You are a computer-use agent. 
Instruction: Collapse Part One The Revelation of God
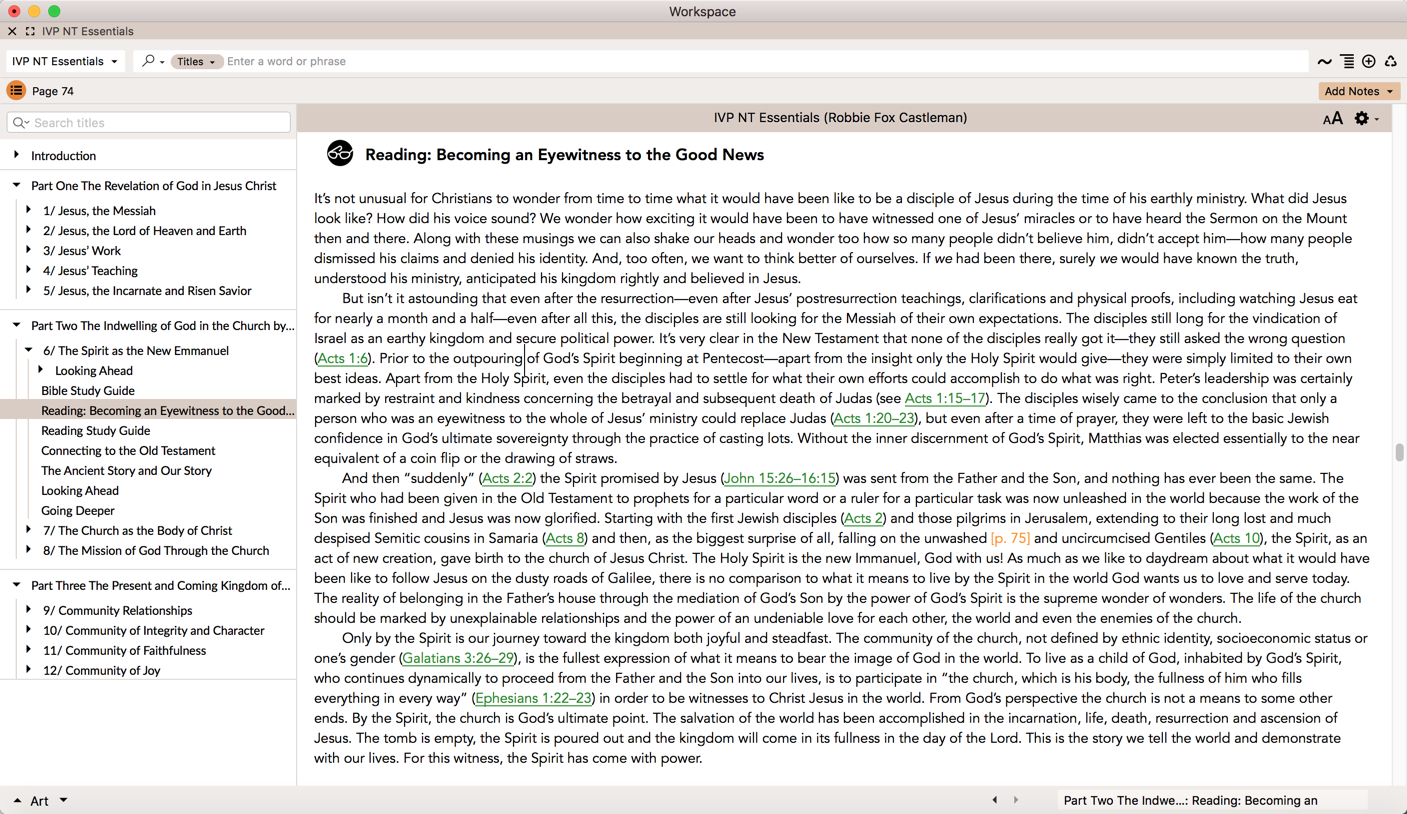16,185
